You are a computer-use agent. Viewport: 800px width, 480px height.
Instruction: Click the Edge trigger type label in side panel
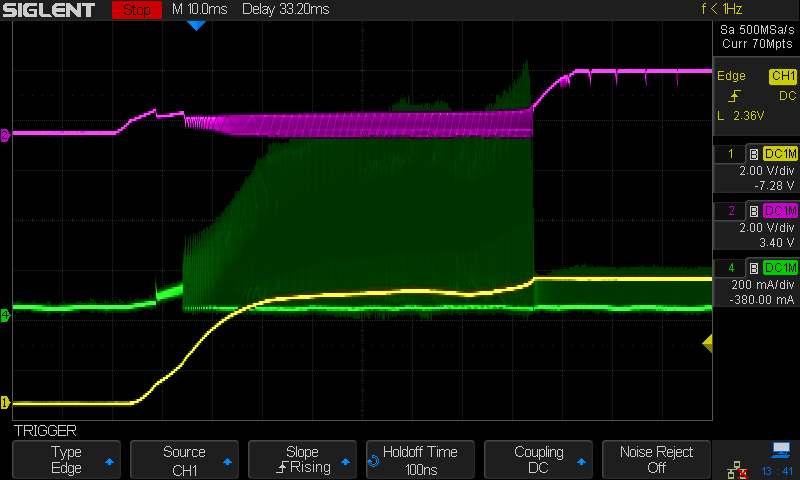click(x=731, y=76)
